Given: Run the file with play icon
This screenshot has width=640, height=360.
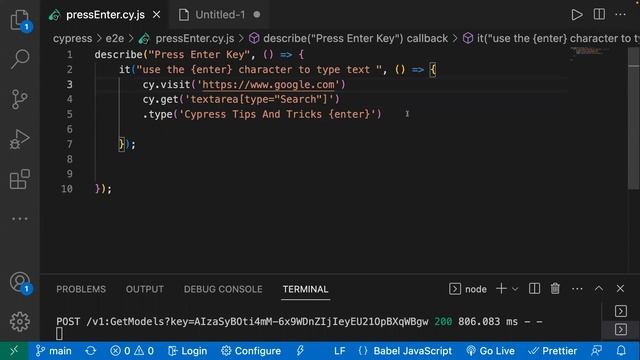Looking at the screenshot, I should pyautogui.click(x=577, y=15).
